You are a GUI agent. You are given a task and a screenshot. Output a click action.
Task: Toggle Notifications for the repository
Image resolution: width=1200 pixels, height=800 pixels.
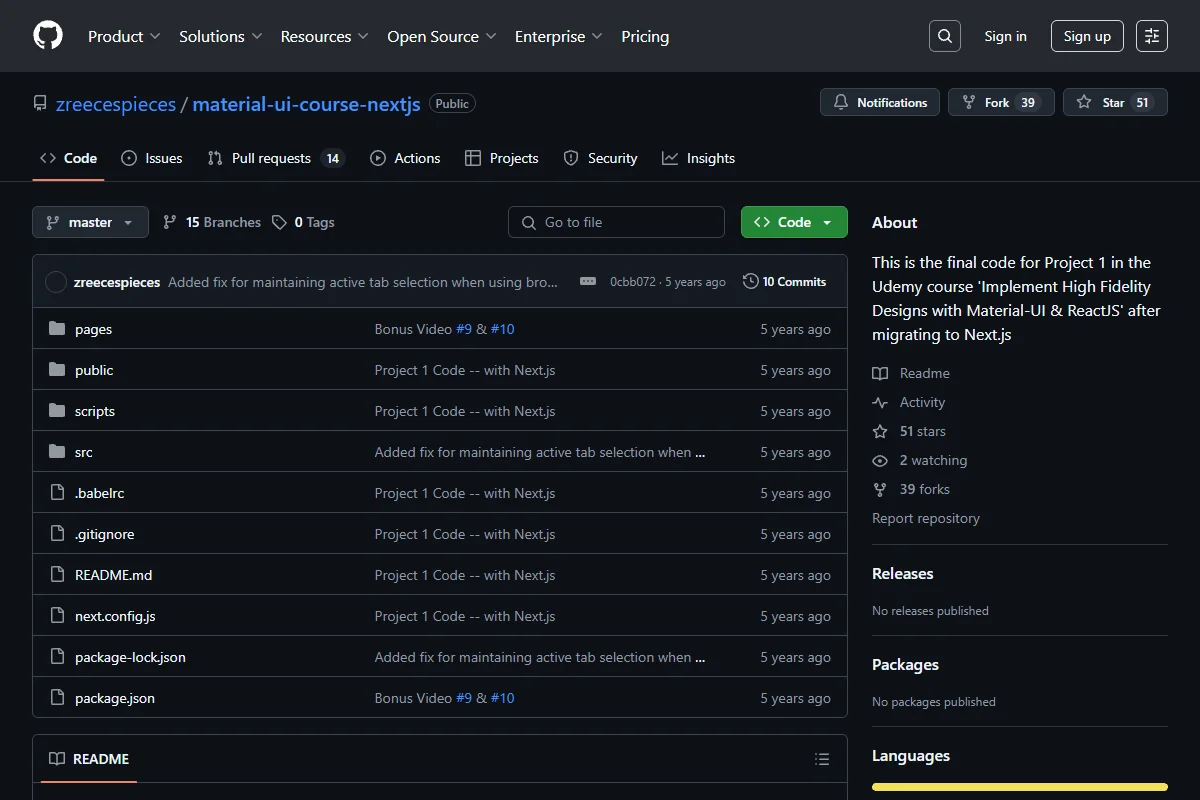881,102
